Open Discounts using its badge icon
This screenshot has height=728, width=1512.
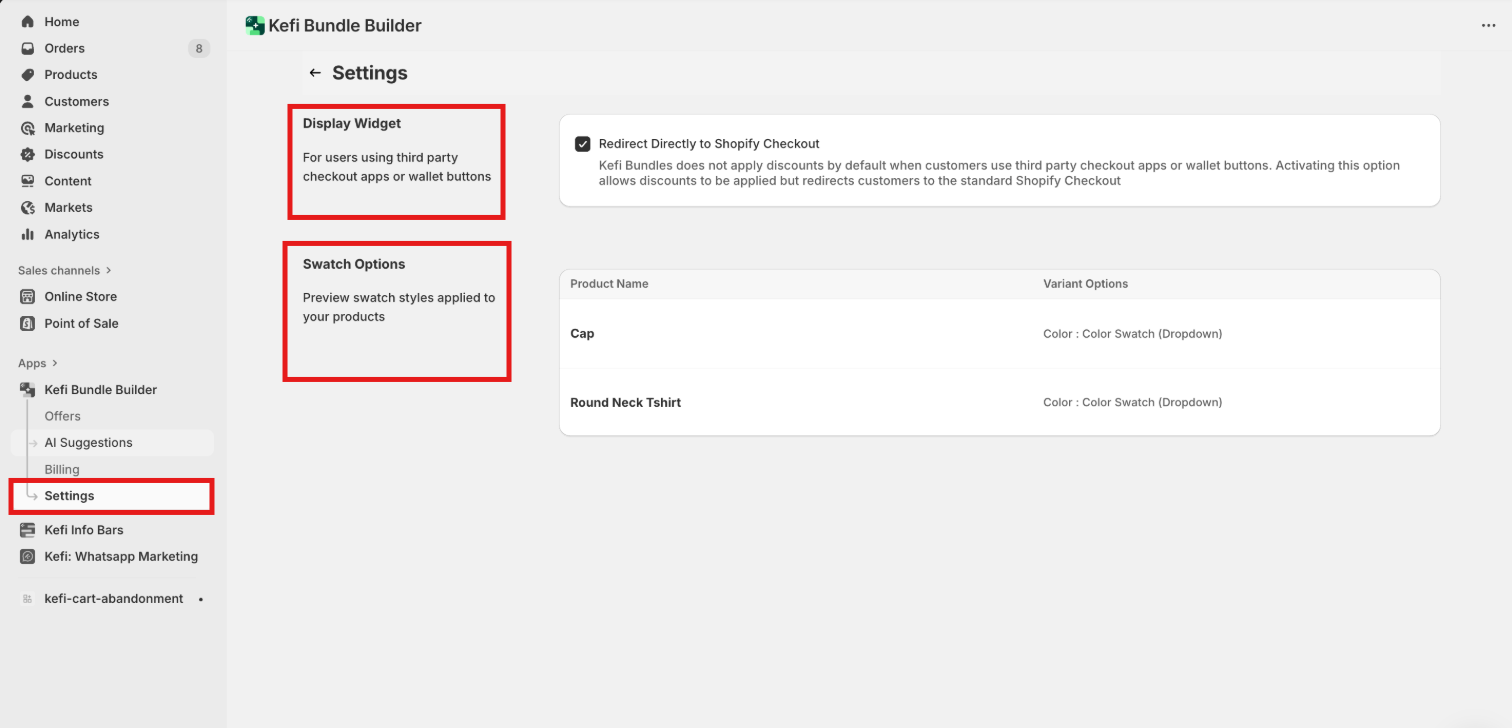click(x=28, y=155)
